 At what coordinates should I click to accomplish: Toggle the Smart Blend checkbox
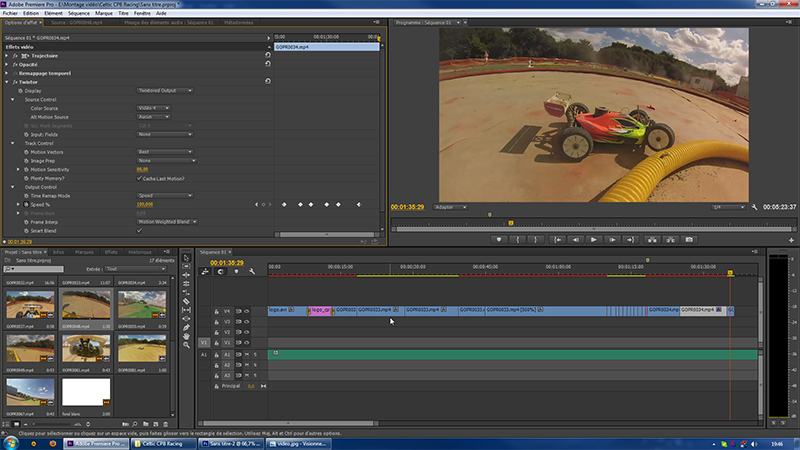point(139,230)
